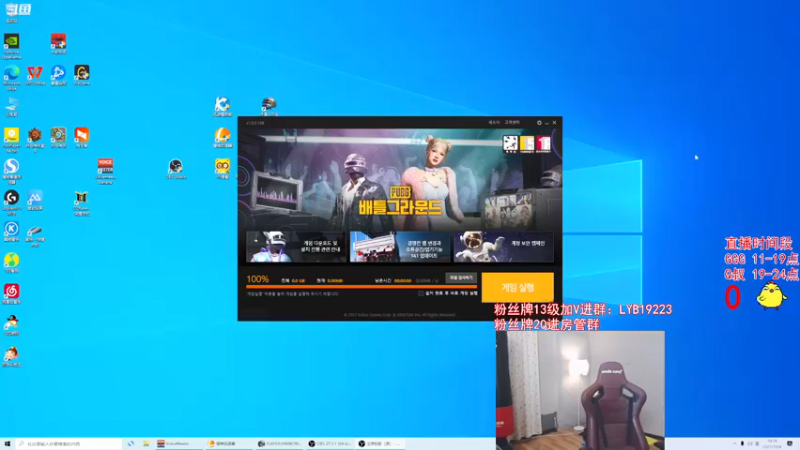The height and width of the screenshot is (450, 800).
Task: Open the 14.1 update news banner
Action: [400, 247]
